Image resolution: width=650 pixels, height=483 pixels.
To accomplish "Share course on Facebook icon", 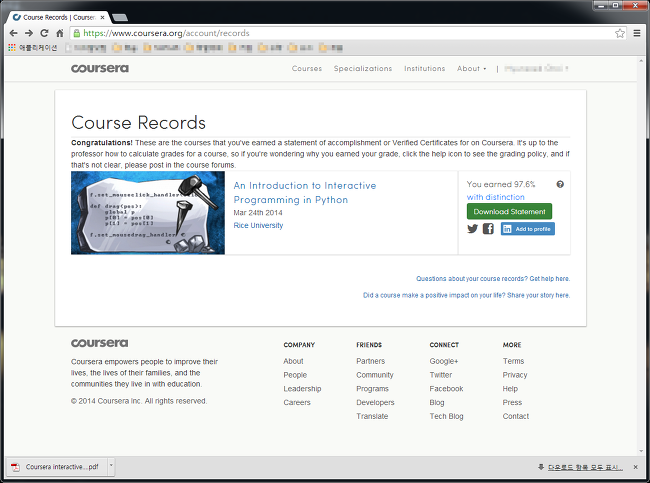I will coord(488,228).
